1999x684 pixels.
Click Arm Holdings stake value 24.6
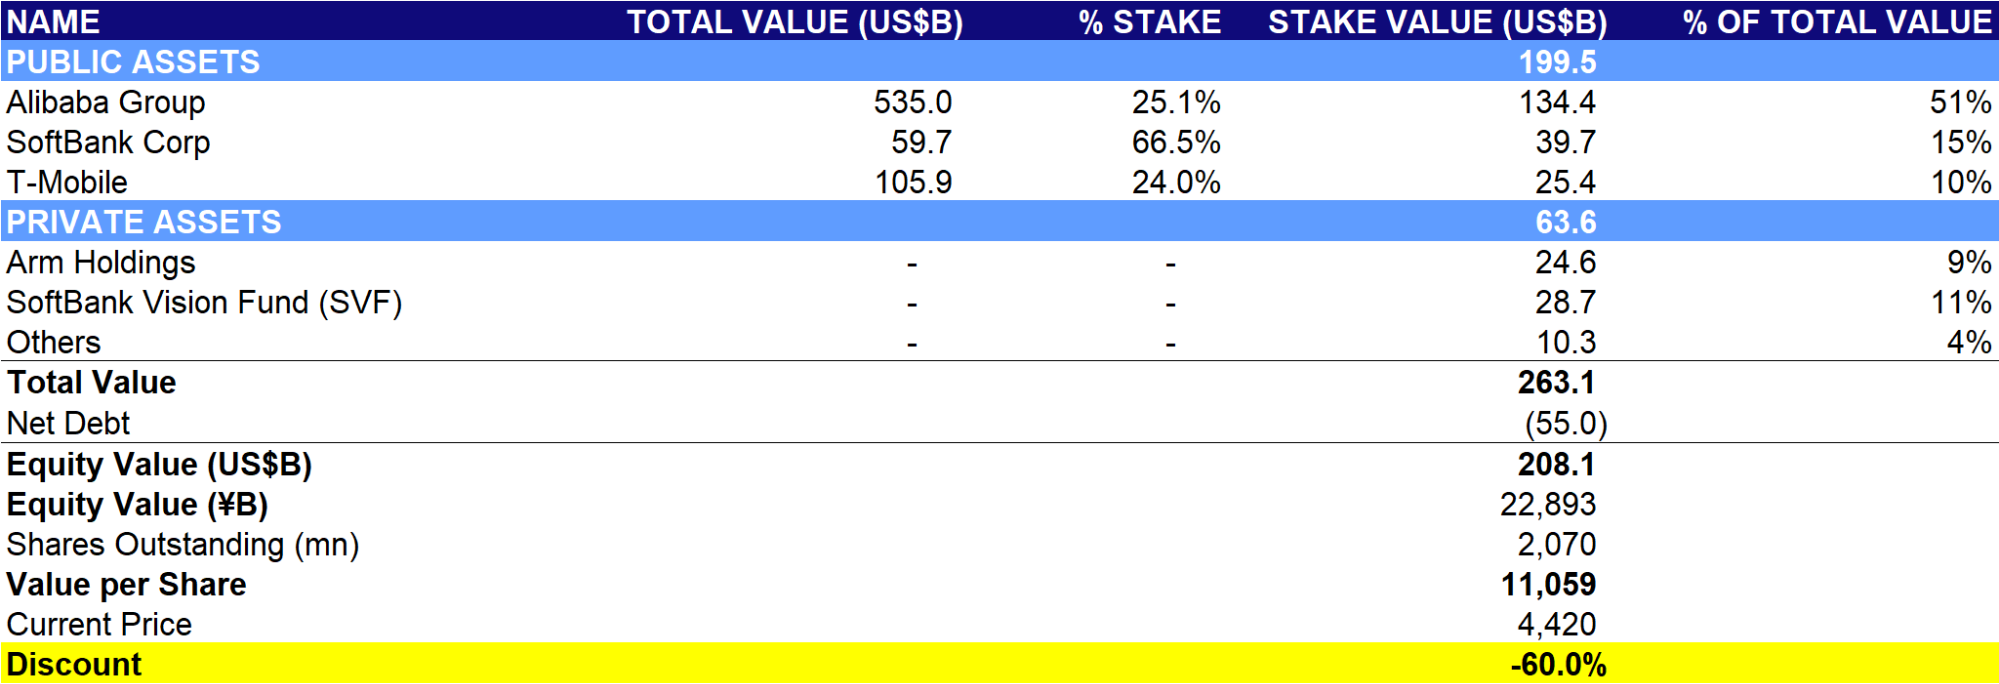coord(1566,262)
